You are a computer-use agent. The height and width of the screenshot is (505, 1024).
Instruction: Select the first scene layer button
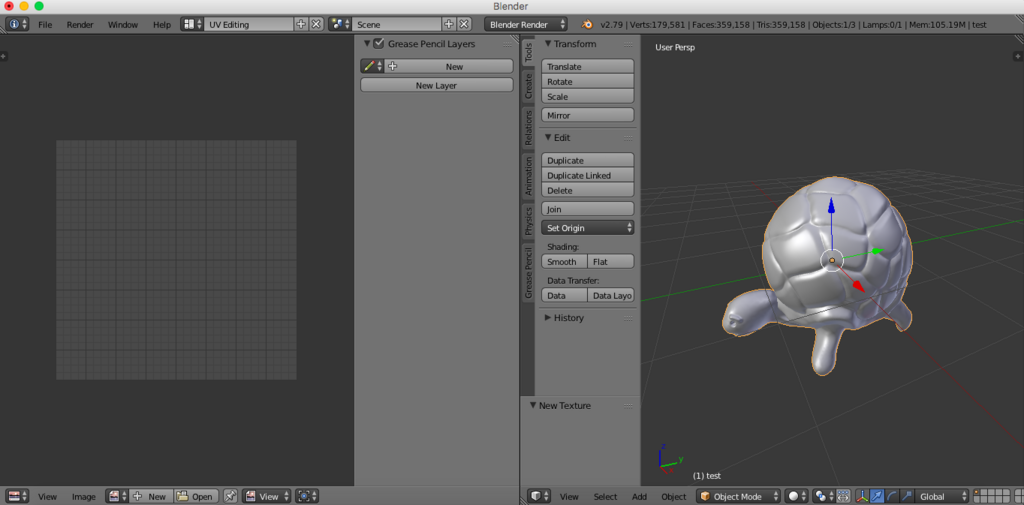[978, 493]
